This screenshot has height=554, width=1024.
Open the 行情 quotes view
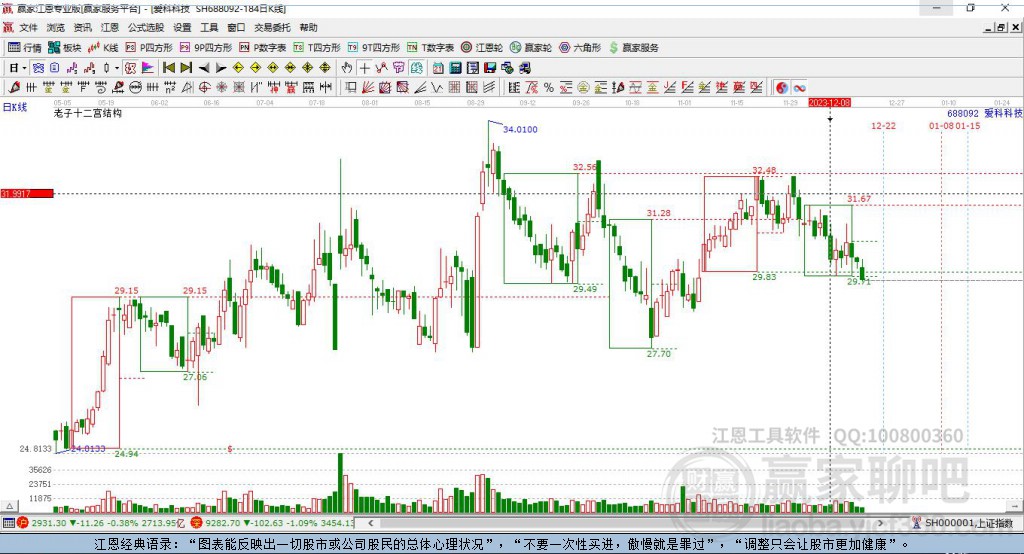pyautogui.click(x=24, y=48)
